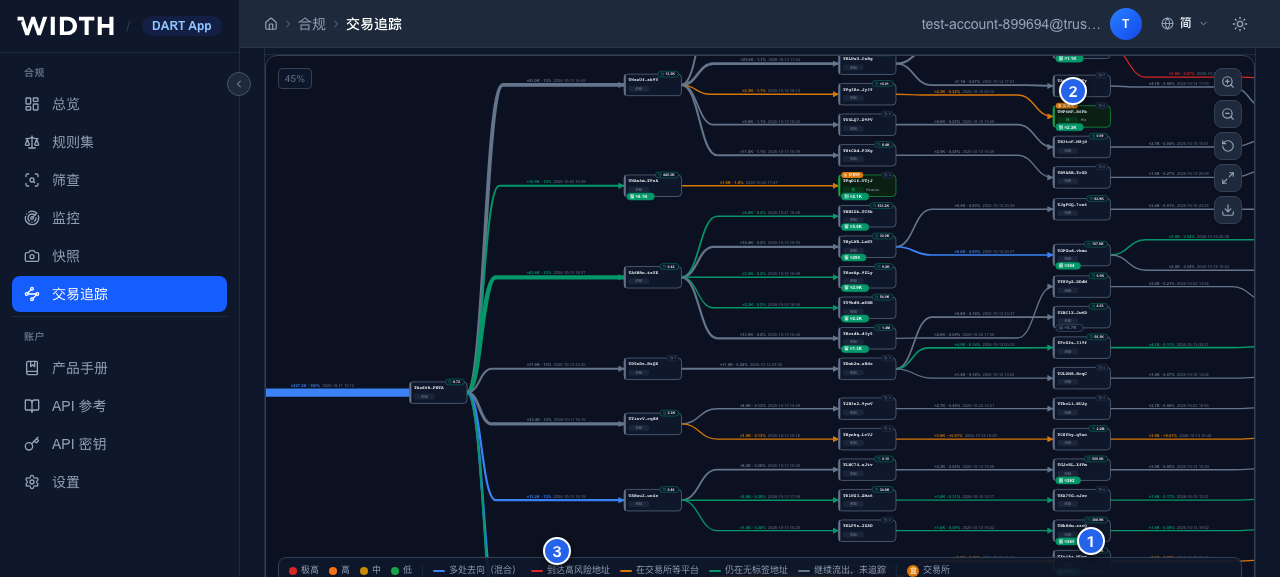Zoom out of the graph
Screen dimensions: 1280x577
(1228, 114)
